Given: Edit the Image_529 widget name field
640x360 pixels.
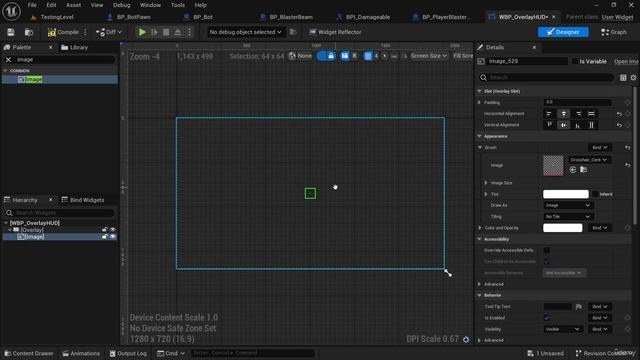Looking at the screenshot, I should pos(527,61).
